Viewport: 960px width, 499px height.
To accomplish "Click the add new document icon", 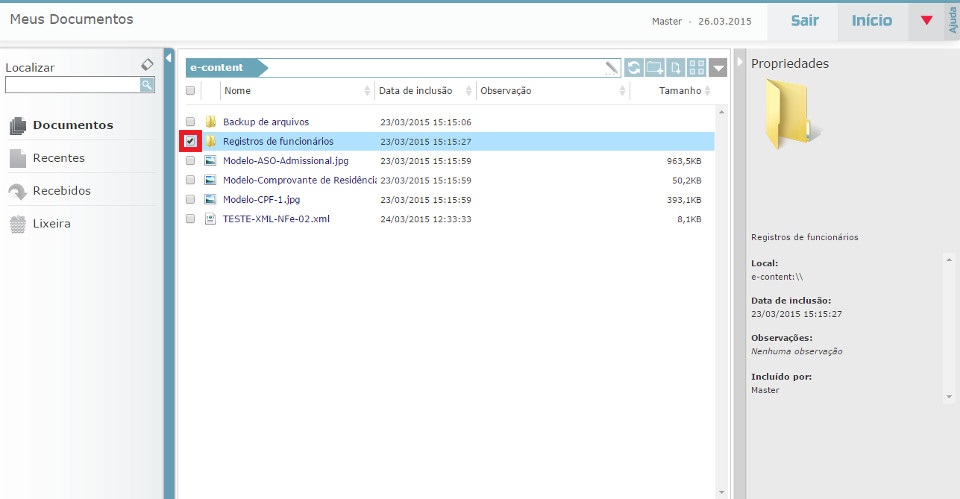I will pyautogui.click(x=676, y=68).
